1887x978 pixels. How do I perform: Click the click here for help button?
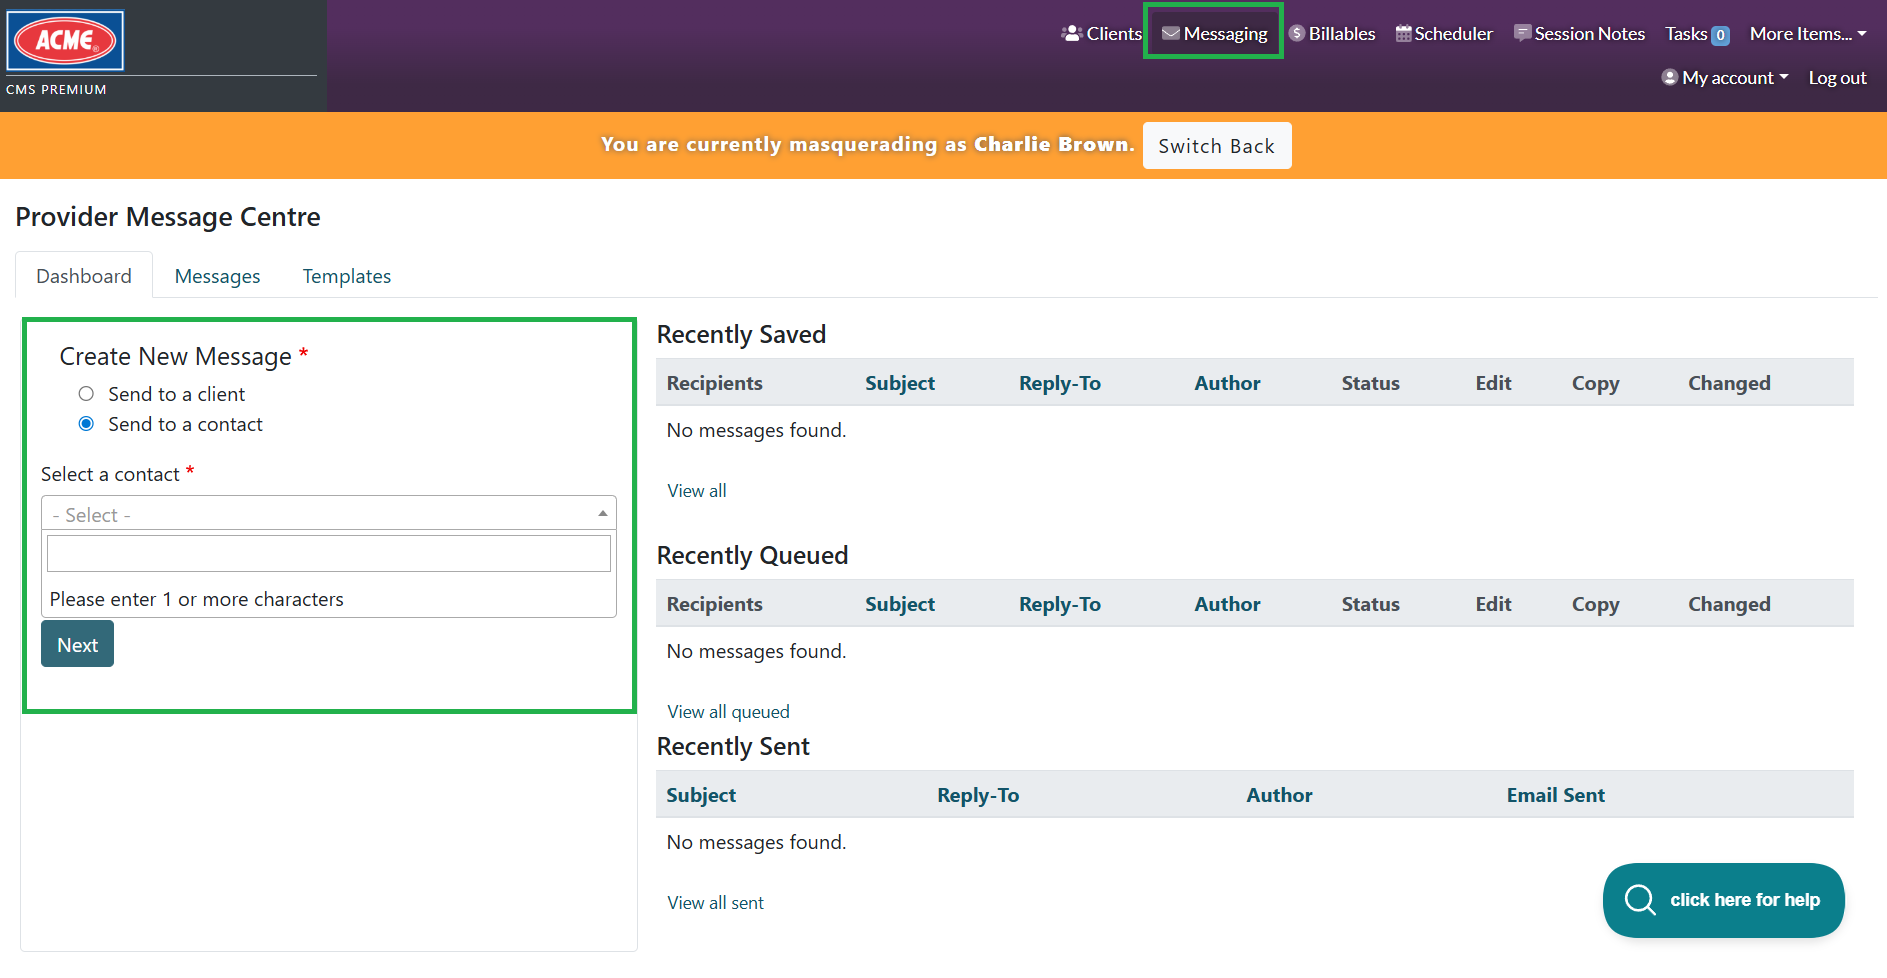click(x=1724, y=900)
